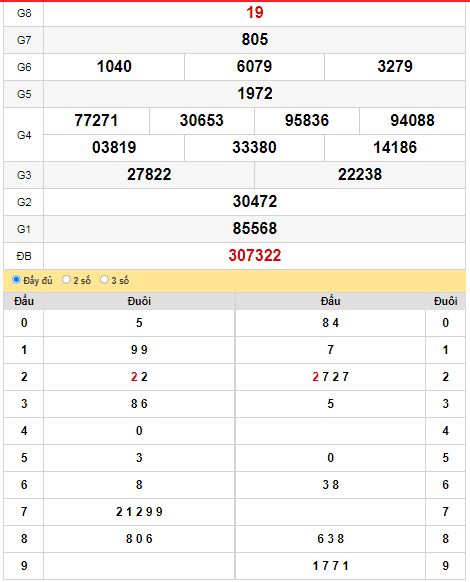This screenshot has width=470, height=582.
Task: Click the special prize number 307322
Action: click(x=255, y=256)
